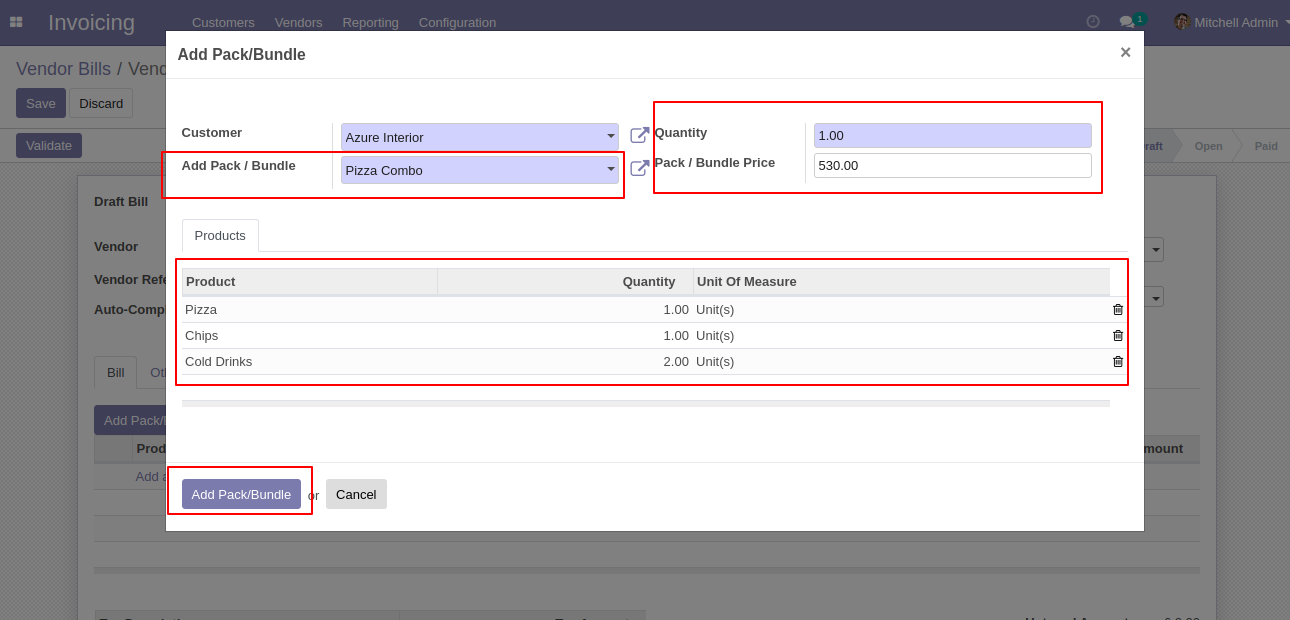The width and height of the screenshot is (1290, 620).
Task: Close the Add Pack/Bundle dialog
Action: tap(1125, 53)
